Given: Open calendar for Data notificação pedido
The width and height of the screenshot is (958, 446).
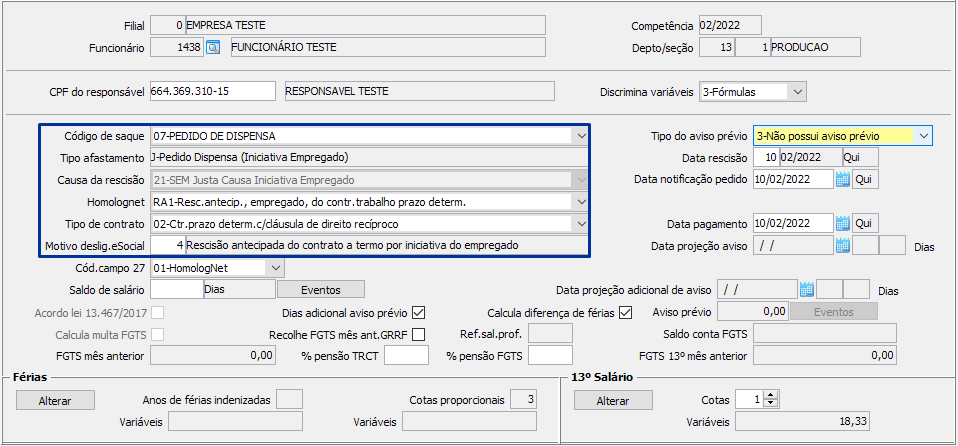Looking at the screenshot, I should tap(842, 179).
